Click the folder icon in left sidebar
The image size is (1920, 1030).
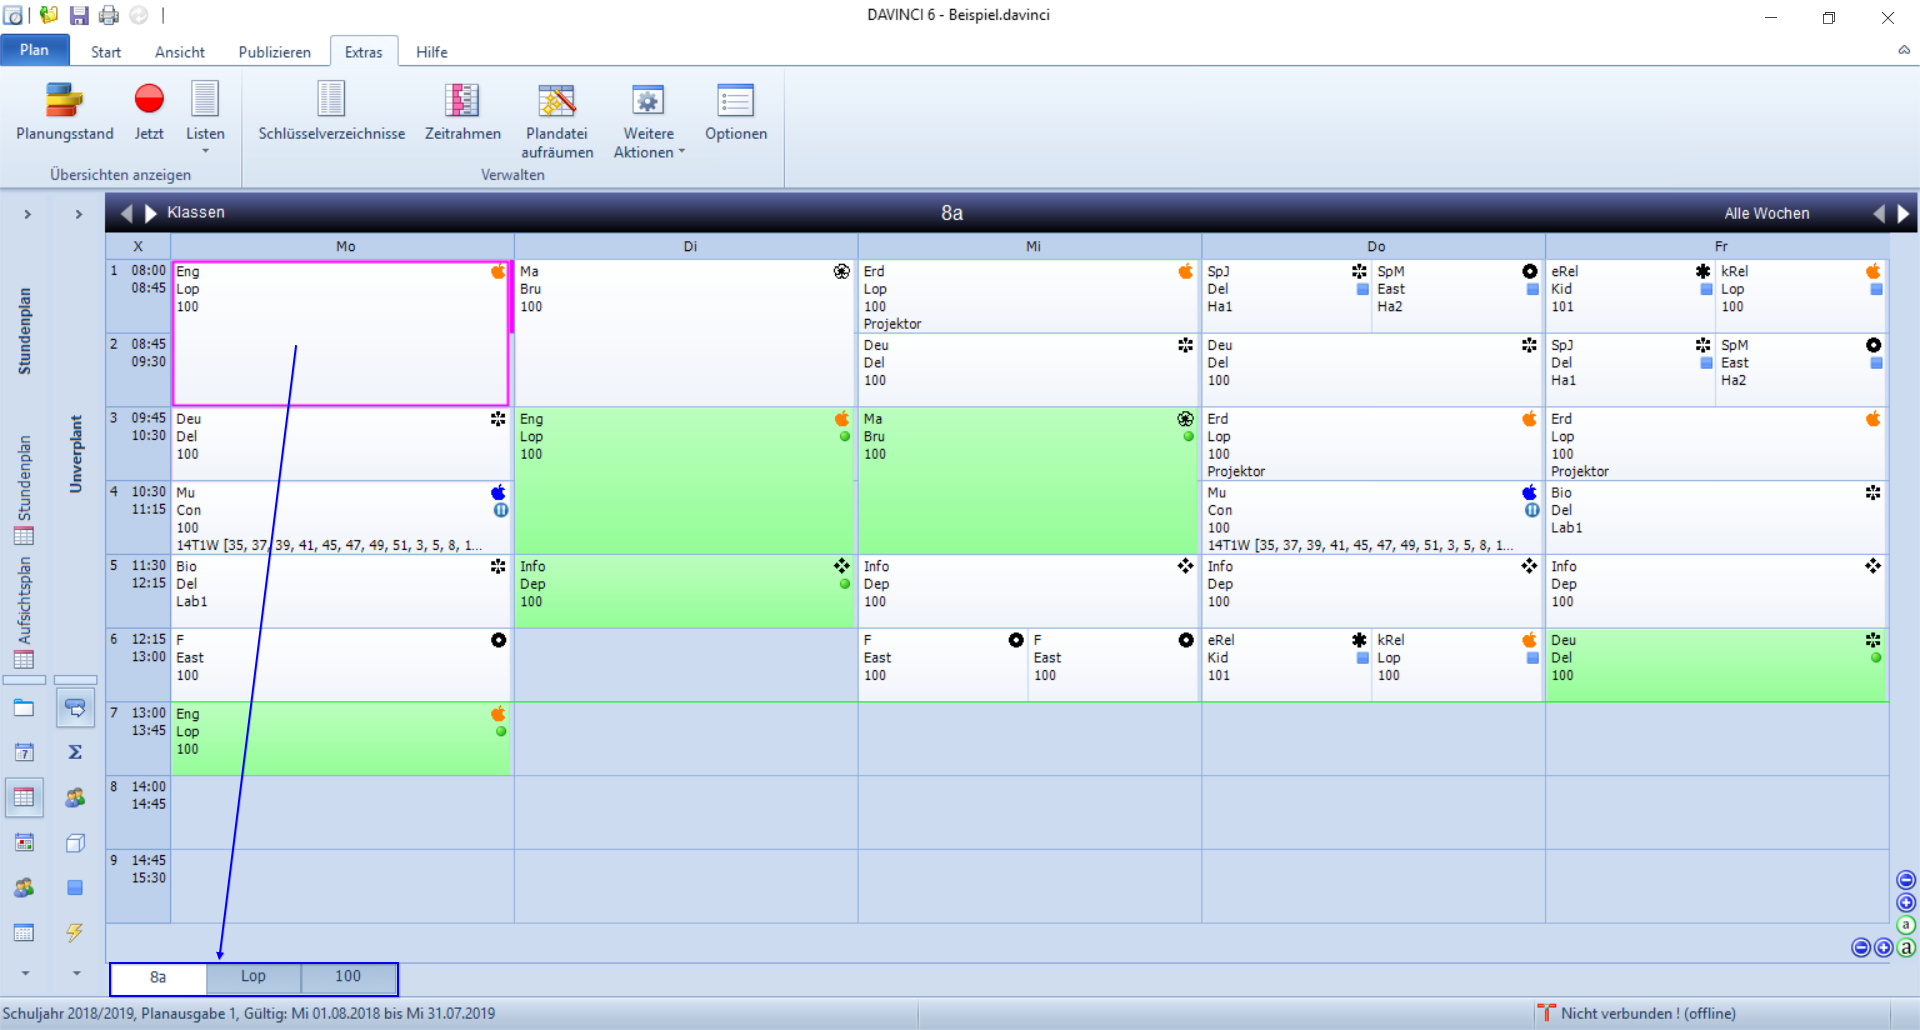tap(24, 708)
